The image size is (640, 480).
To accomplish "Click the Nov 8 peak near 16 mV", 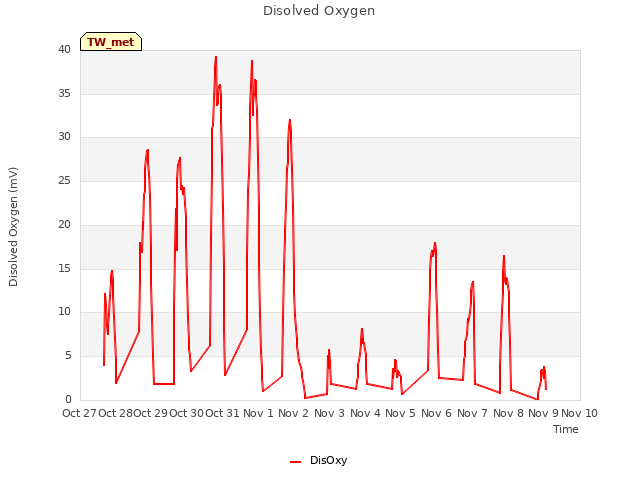I will pyautogui.click(x=504, y=256).
